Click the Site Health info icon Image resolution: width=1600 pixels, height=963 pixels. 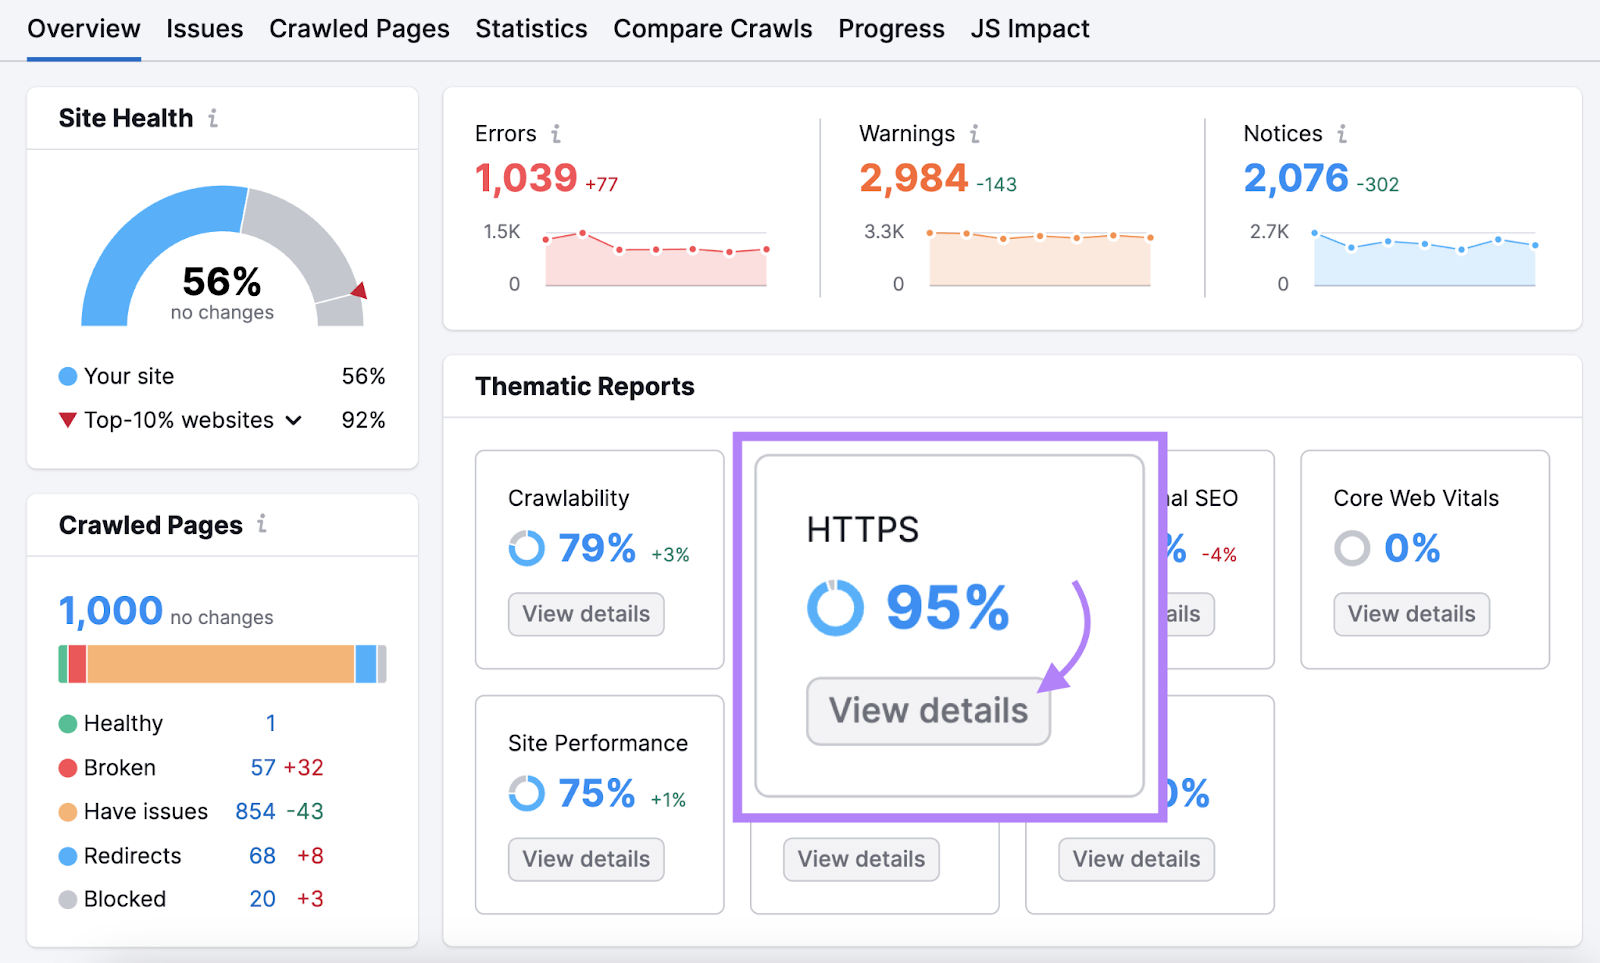click(212, 117)
